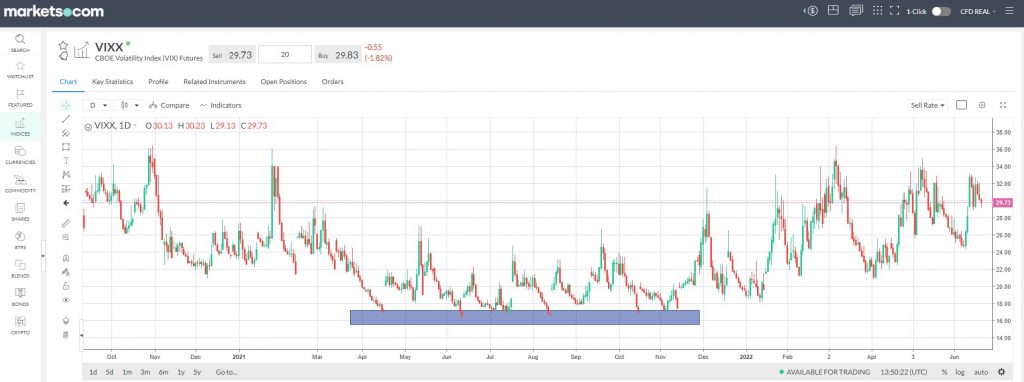Image resolution: width=1024 pixels, height=382 pixels.
Task: Click the Compare button
Action: click(169, 105)
